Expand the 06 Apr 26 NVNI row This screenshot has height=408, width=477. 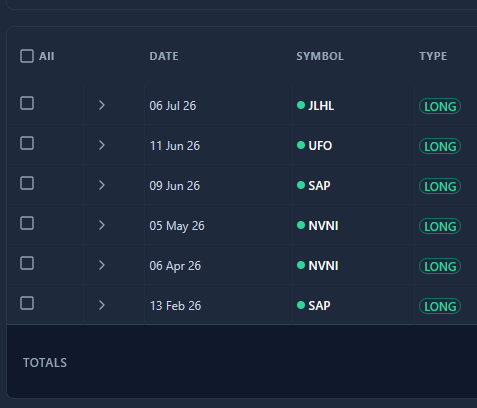(102, 265)
